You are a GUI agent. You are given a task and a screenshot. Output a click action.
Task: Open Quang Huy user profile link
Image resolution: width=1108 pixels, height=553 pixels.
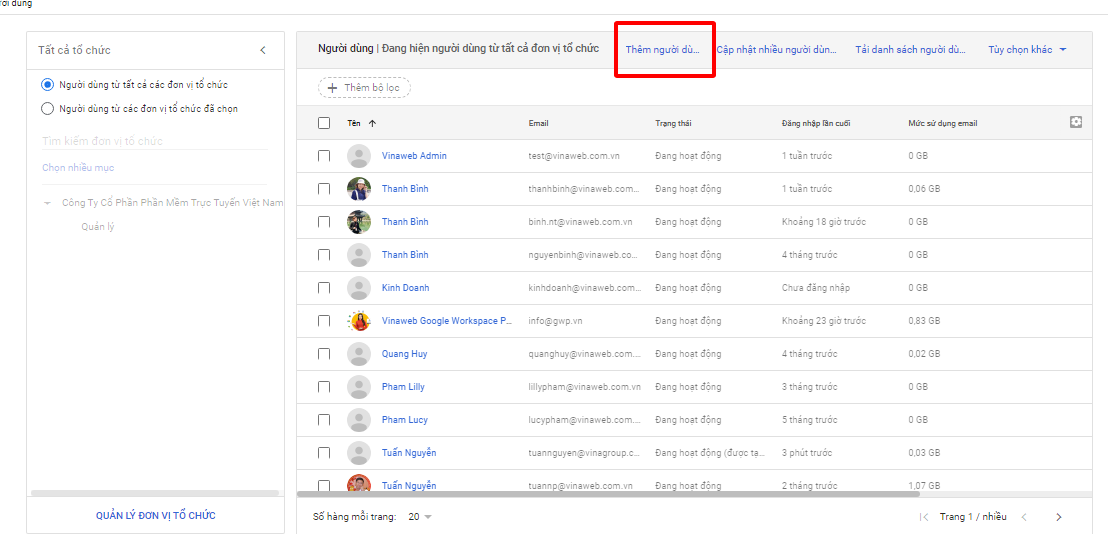point(404,354)
